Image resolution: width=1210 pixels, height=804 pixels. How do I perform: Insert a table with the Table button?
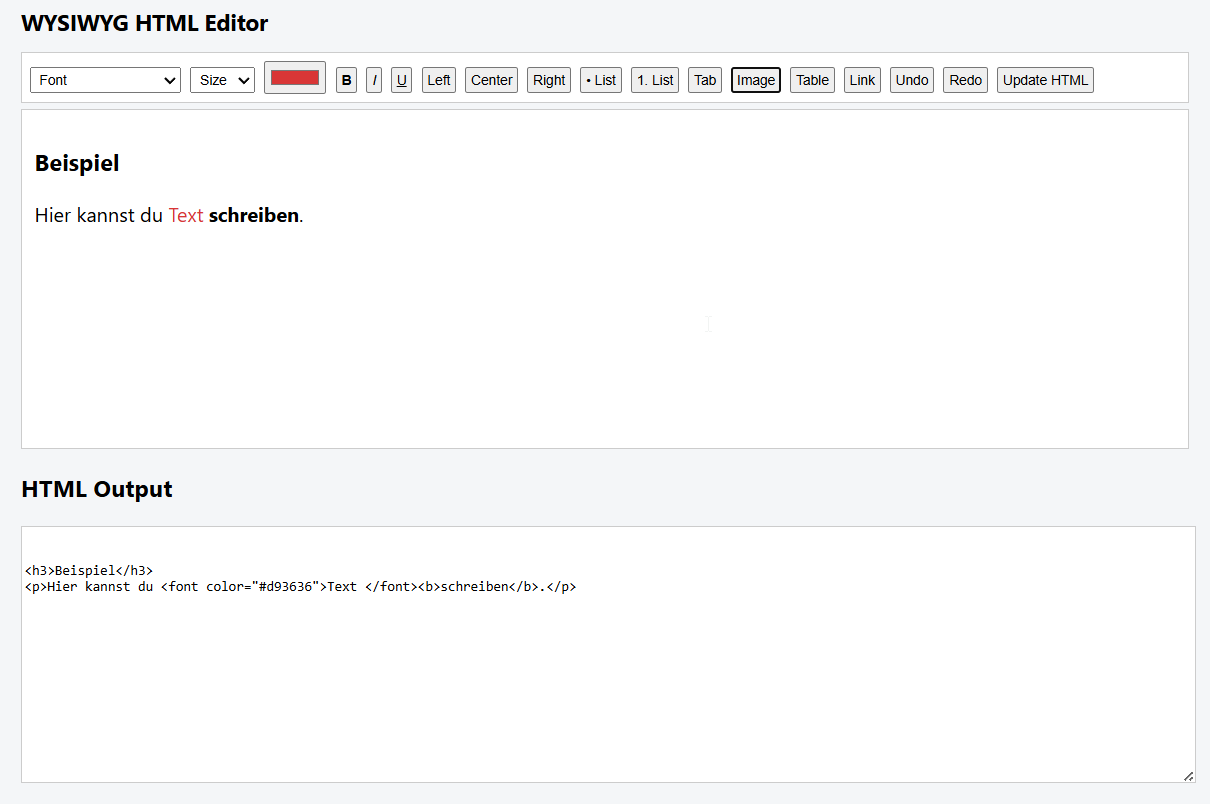tap(812, 80)
